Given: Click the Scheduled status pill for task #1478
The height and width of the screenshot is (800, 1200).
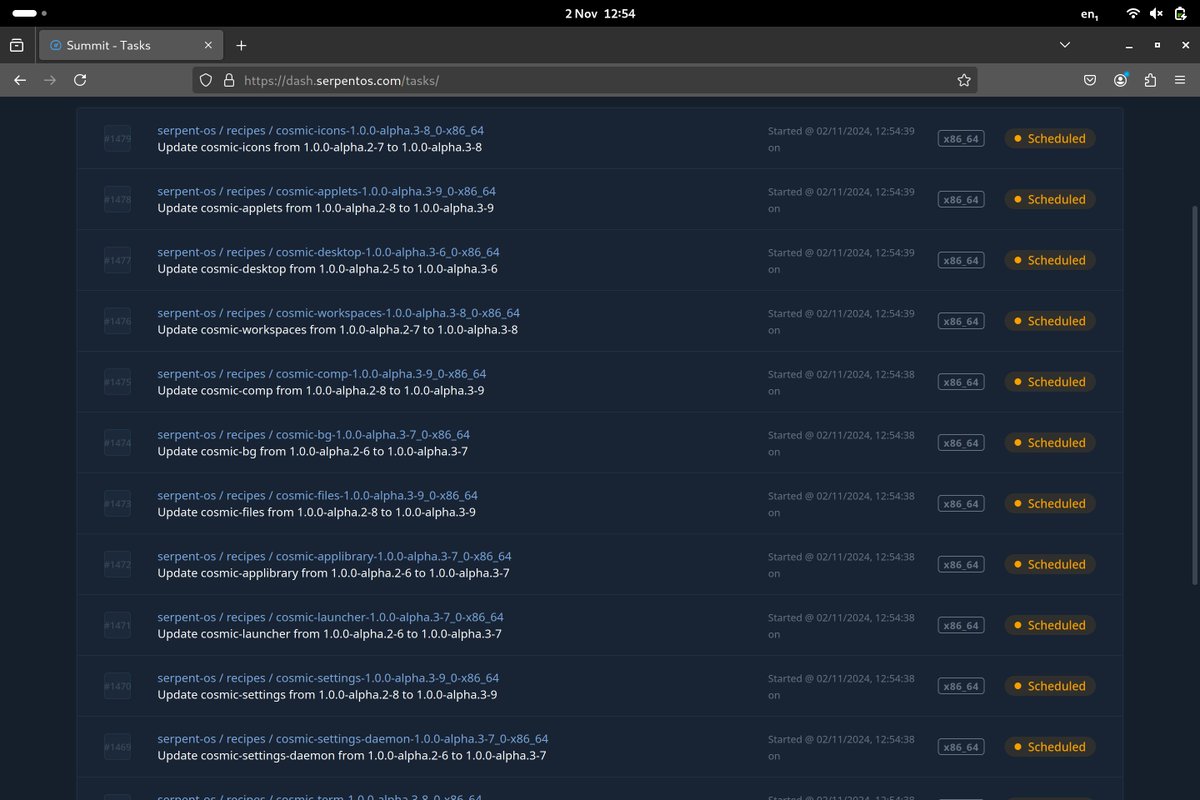Looking at the screenshot, I should [1050, 199].
